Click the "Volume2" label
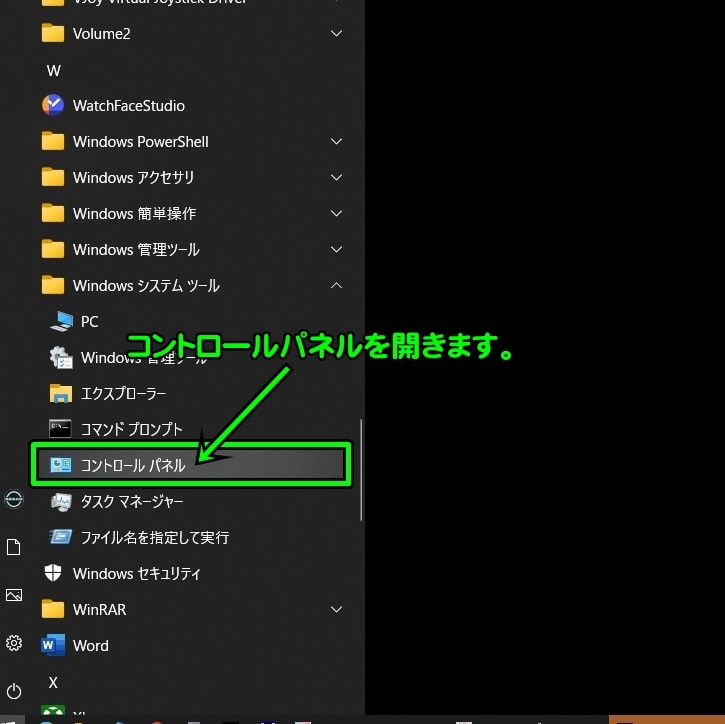Viewport: 725px width, 724px height. (101, 34)
